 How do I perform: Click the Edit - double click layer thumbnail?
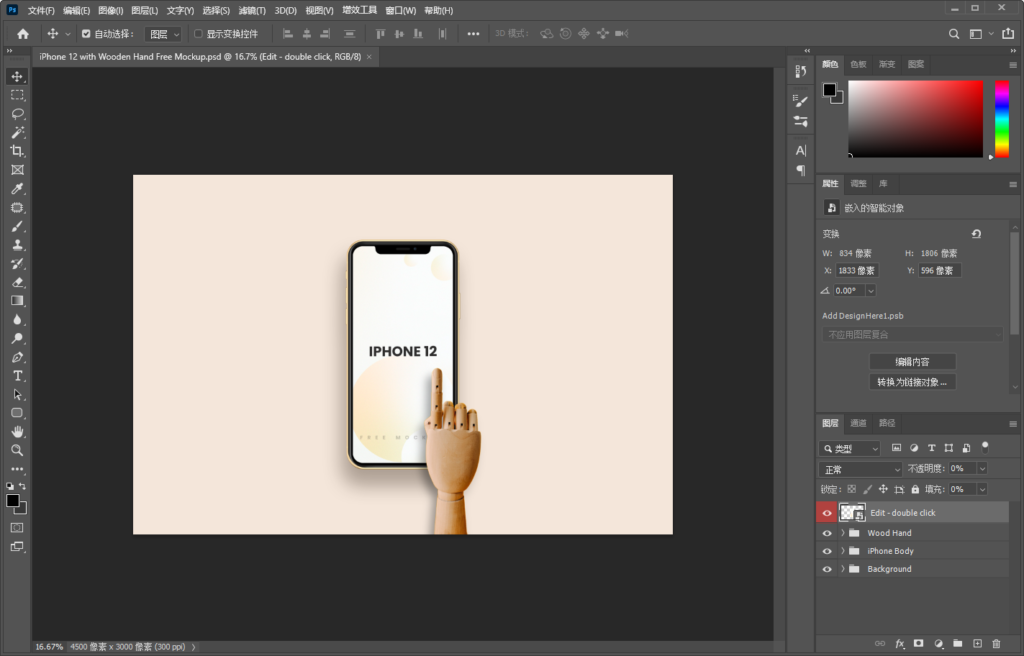(x=852, y=513)
